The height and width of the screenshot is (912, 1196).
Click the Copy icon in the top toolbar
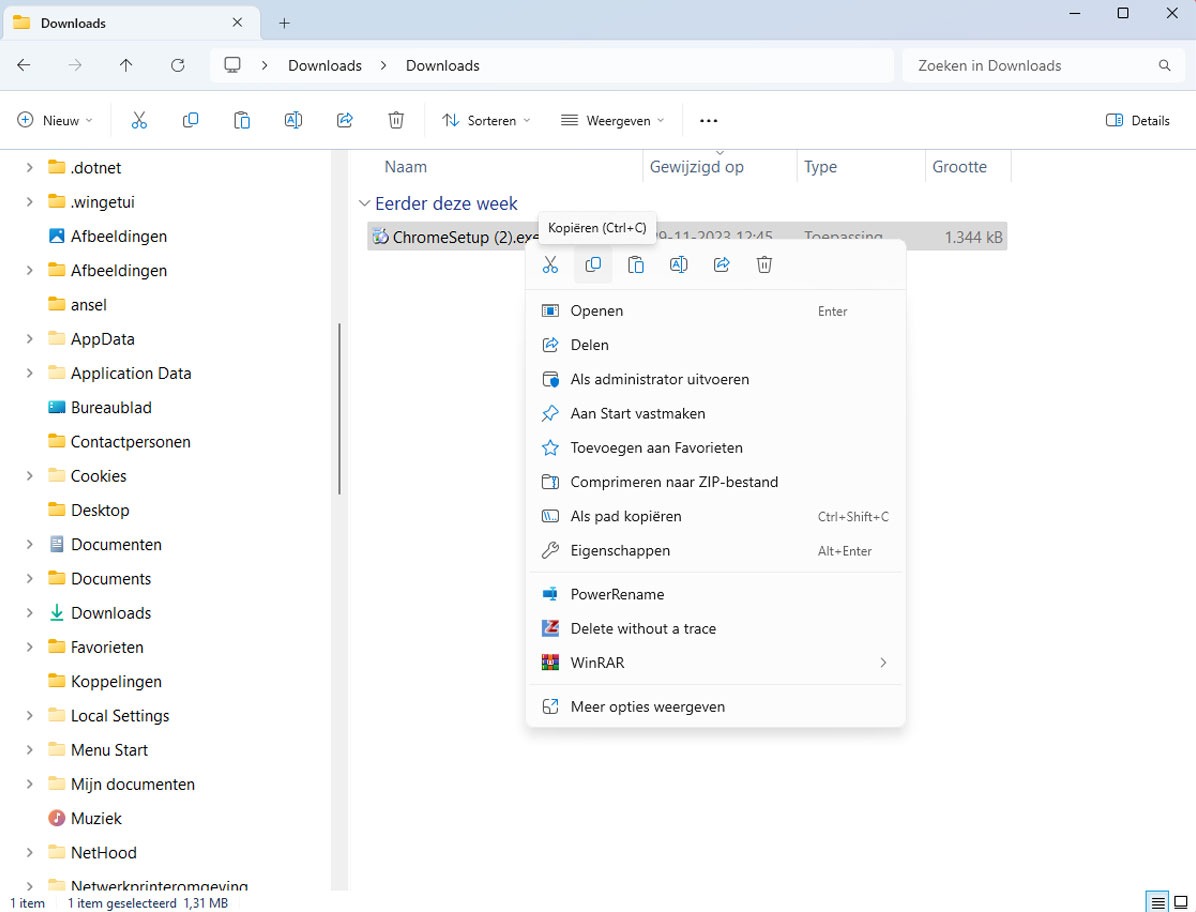coord(190,120)
